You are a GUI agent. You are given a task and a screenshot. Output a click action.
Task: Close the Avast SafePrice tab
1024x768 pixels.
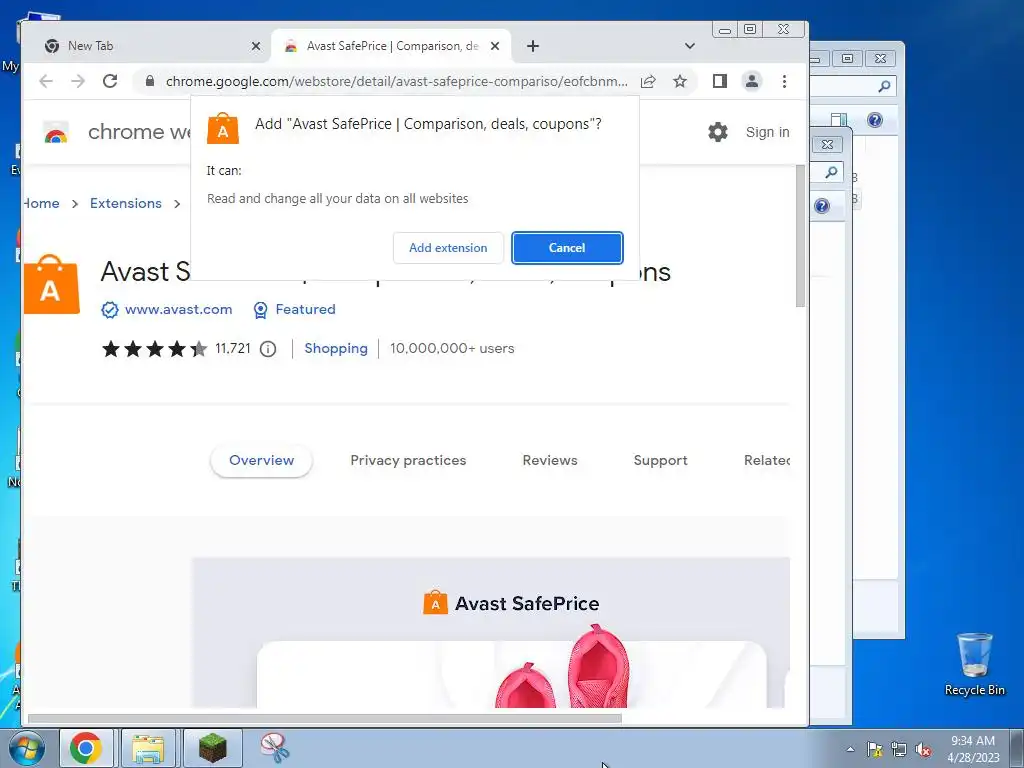[494, 46]
